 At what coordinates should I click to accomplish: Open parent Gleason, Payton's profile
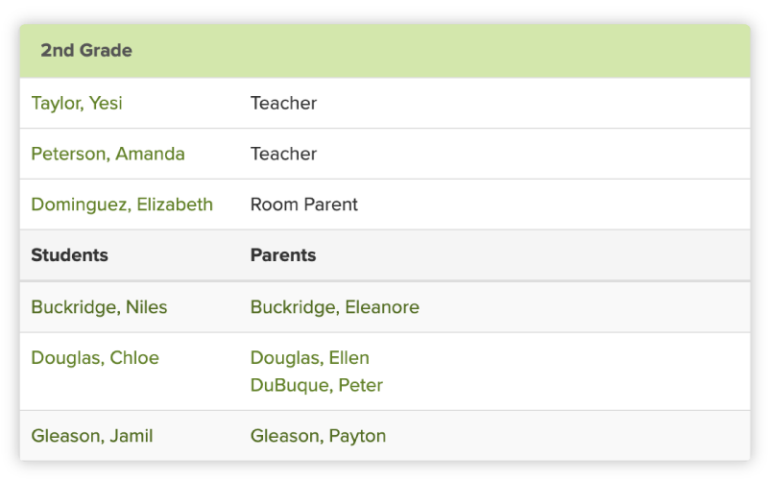point(318,436)
